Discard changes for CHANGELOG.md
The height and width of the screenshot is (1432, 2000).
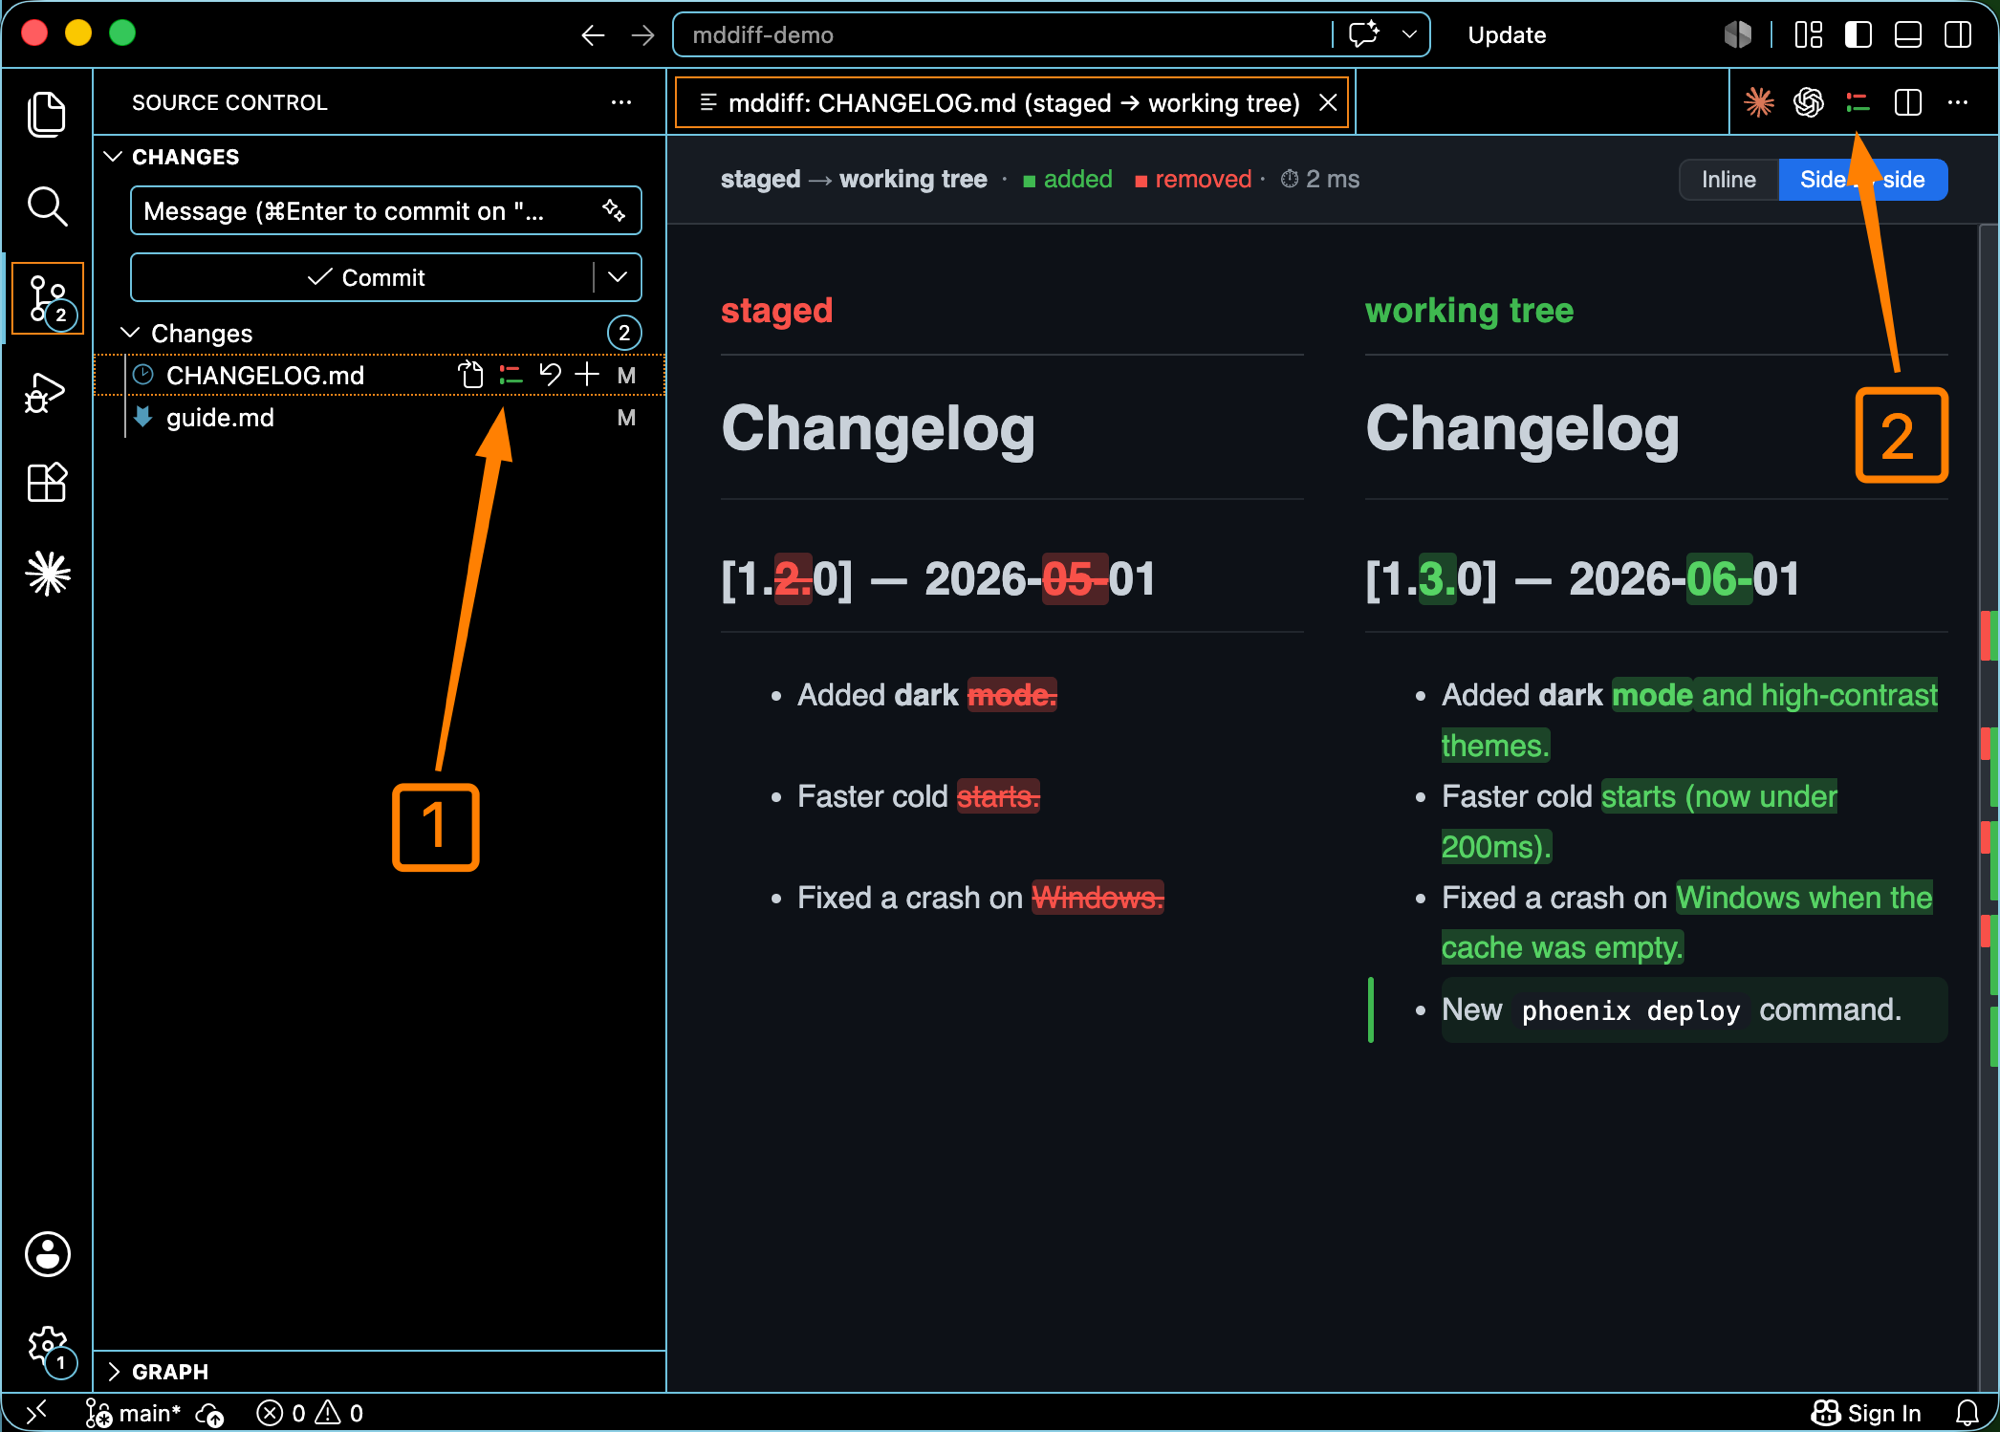point(550,374)
